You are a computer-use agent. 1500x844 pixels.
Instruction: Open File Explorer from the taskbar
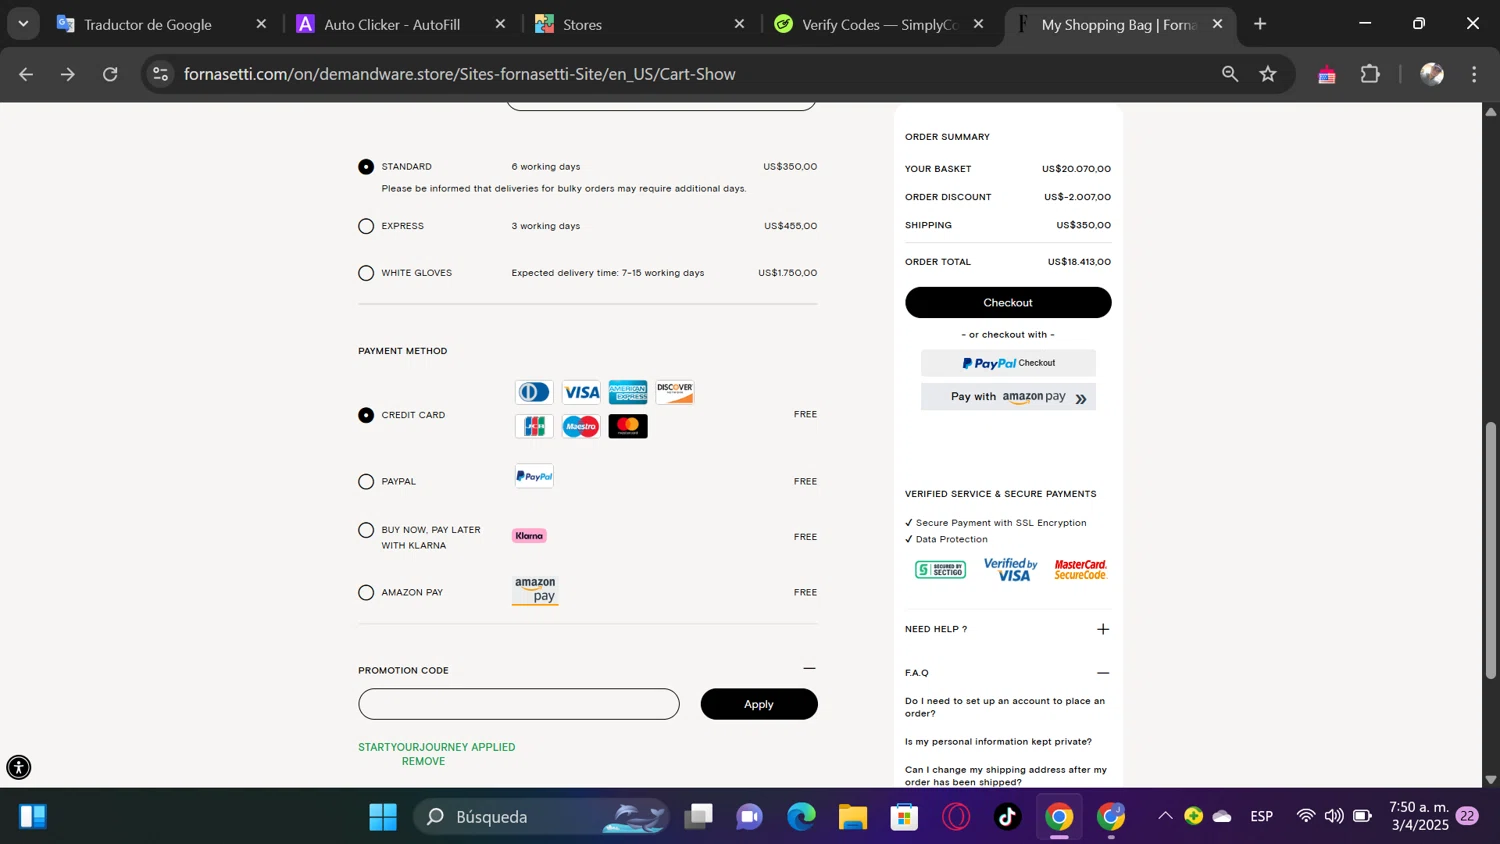pos(852,817)
